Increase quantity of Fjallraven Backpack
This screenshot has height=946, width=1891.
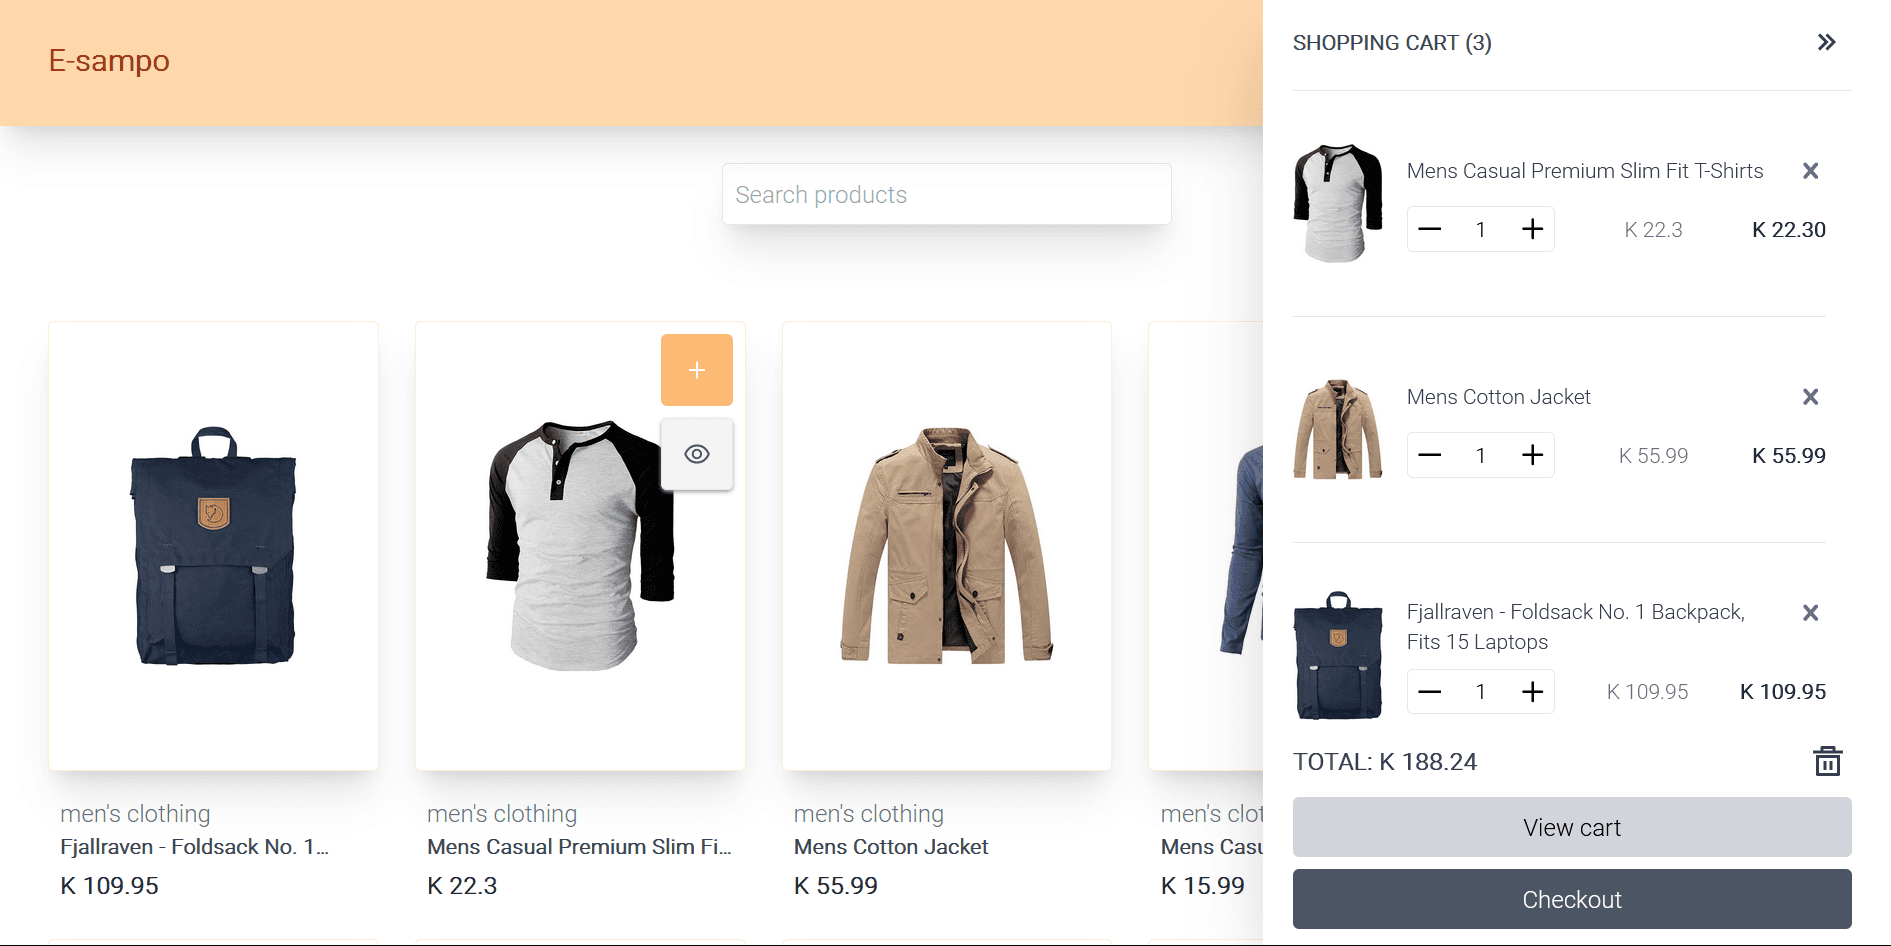click(x=1532, y=691)
